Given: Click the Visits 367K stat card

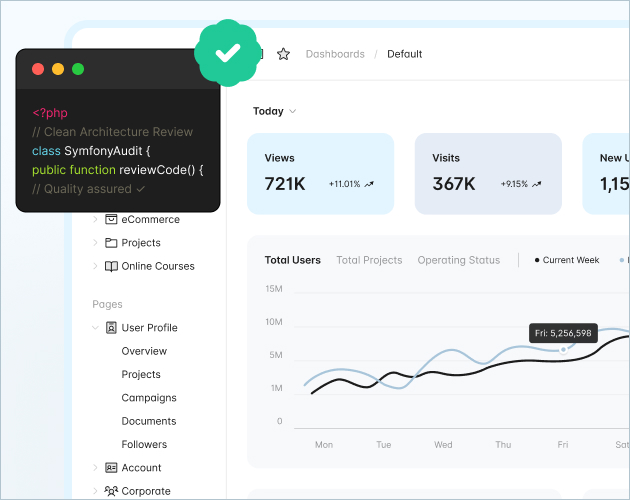Looking at the screenshot, I should point(488,174).
